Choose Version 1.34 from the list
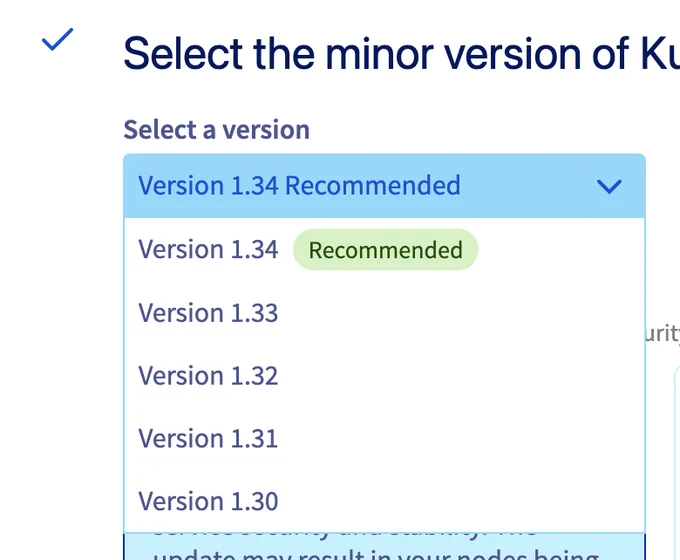Image resolution: width=680 pixels, height=560 pixels. point(384,249)
